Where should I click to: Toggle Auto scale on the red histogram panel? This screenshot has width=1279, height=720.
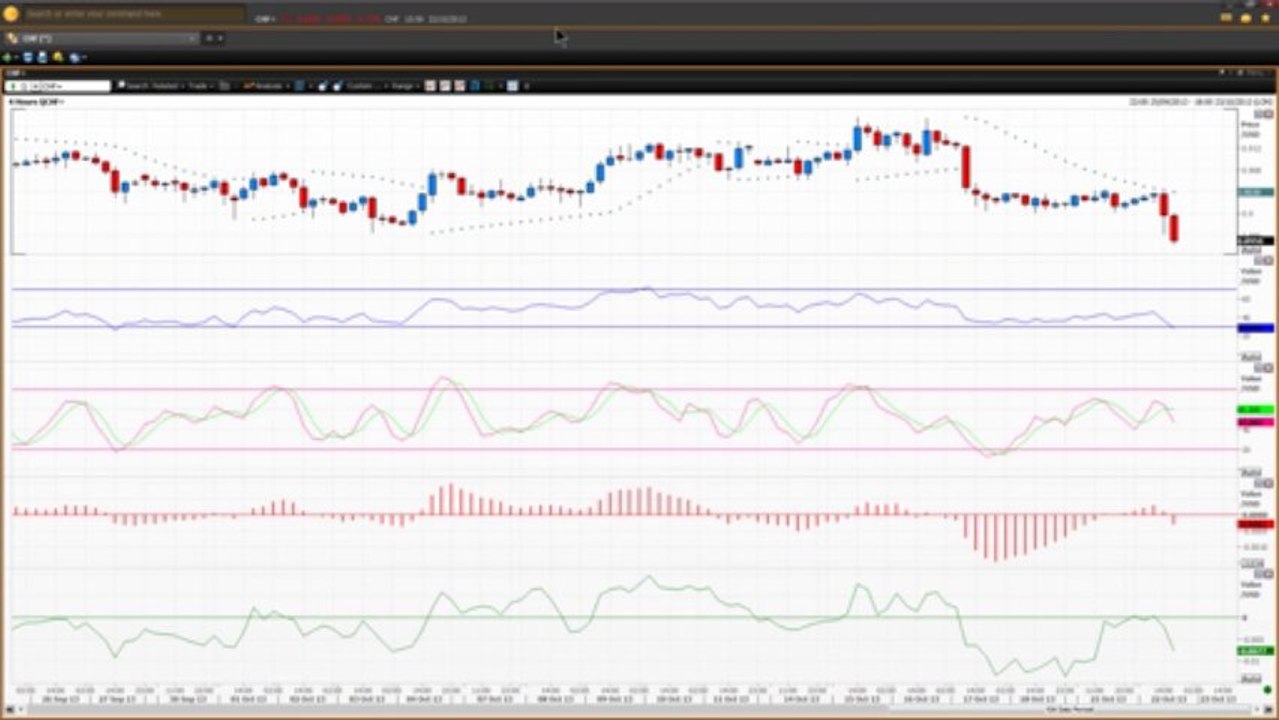[1250, 565]
